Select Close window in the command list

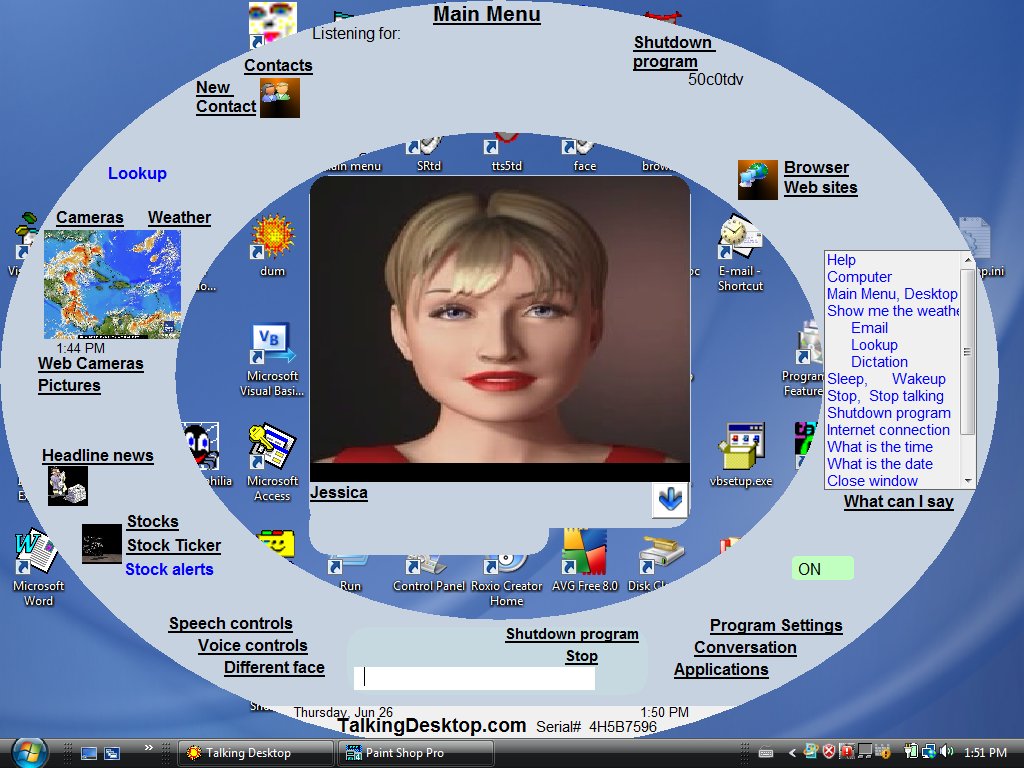pos(872,481)
